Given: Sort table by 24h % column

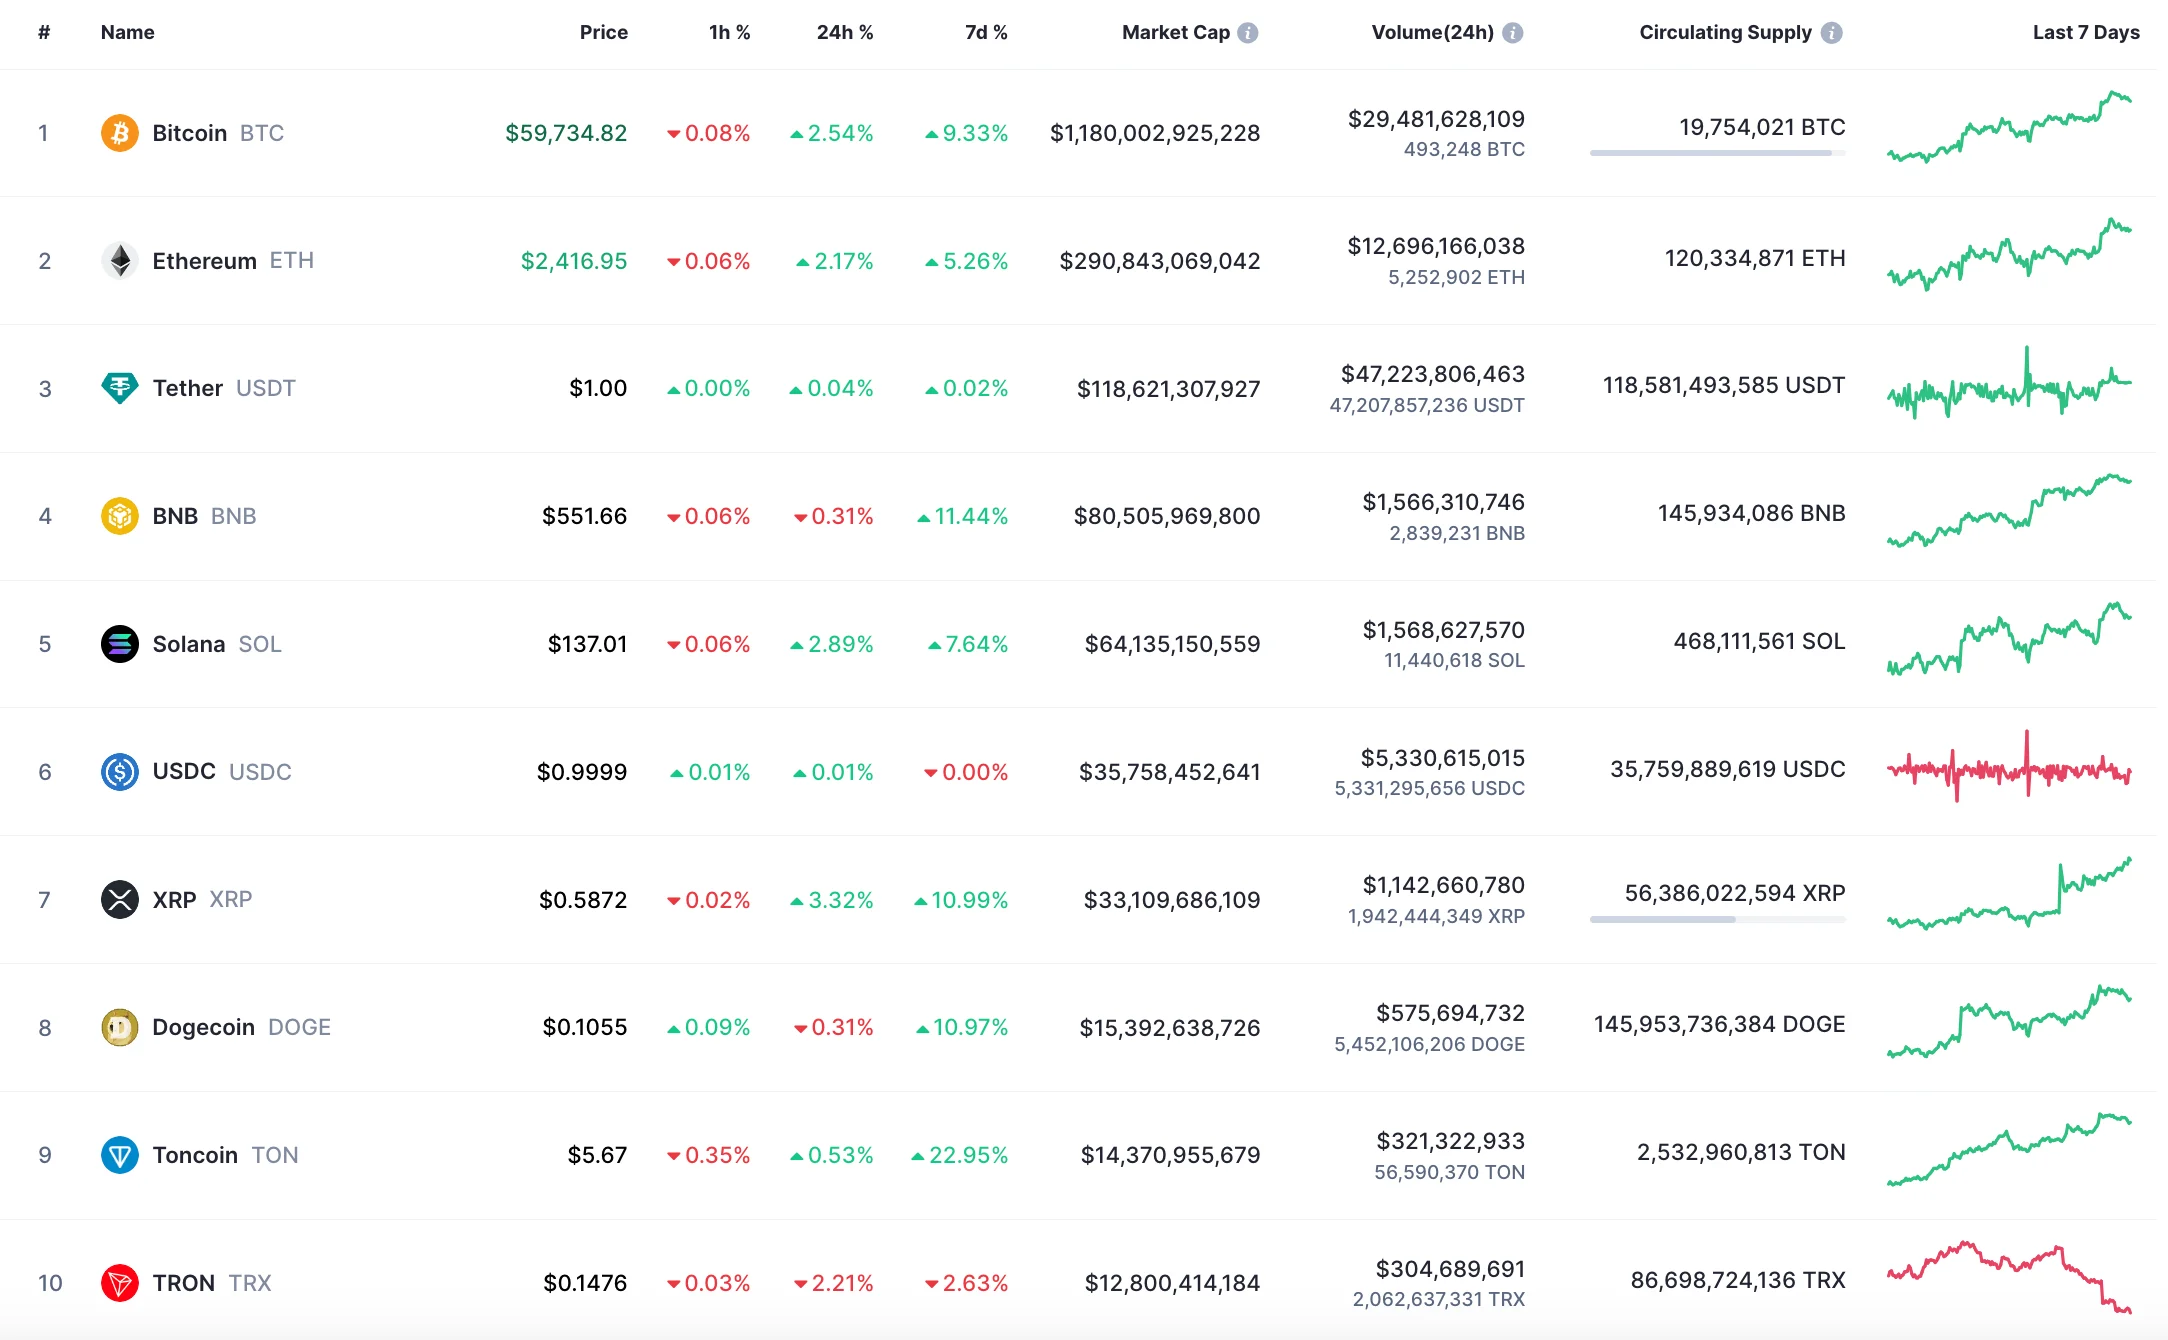Looking at the screenshot, I should point(844,32).
